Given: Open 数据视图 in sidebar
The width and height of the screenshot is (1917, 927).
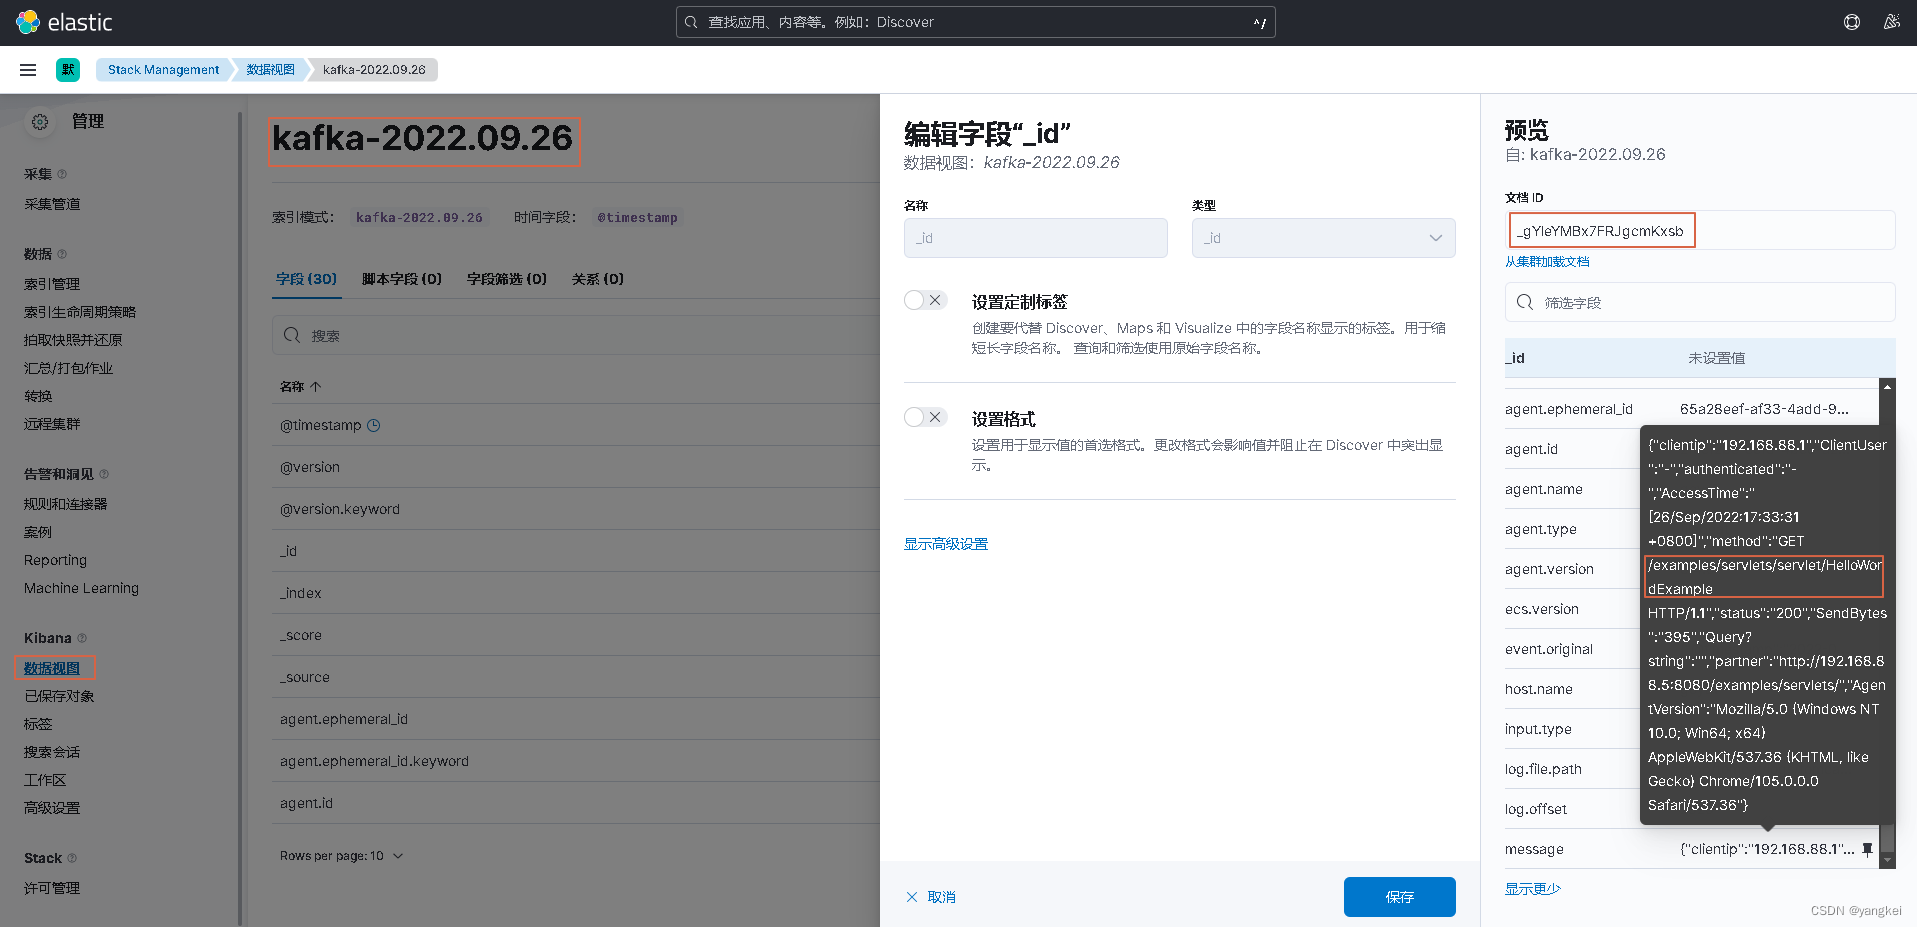Looking at the screenshot, I should coord(52,668).
